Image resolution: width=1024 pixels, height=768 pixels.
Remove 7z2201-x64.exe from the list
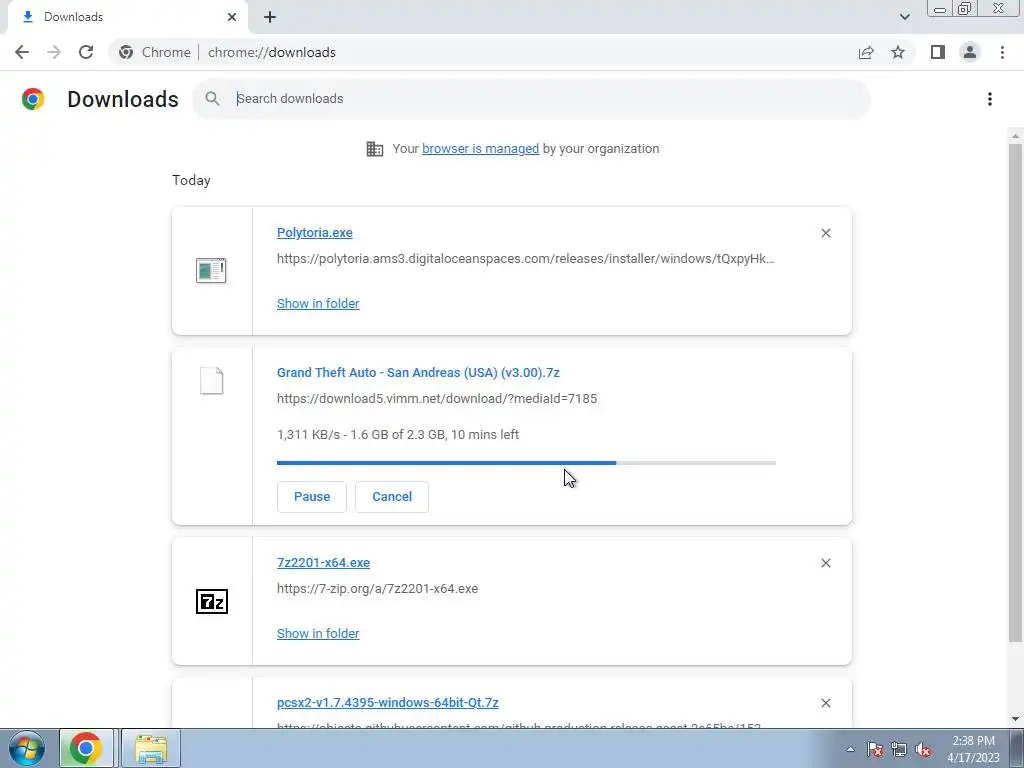pos(825,563)
